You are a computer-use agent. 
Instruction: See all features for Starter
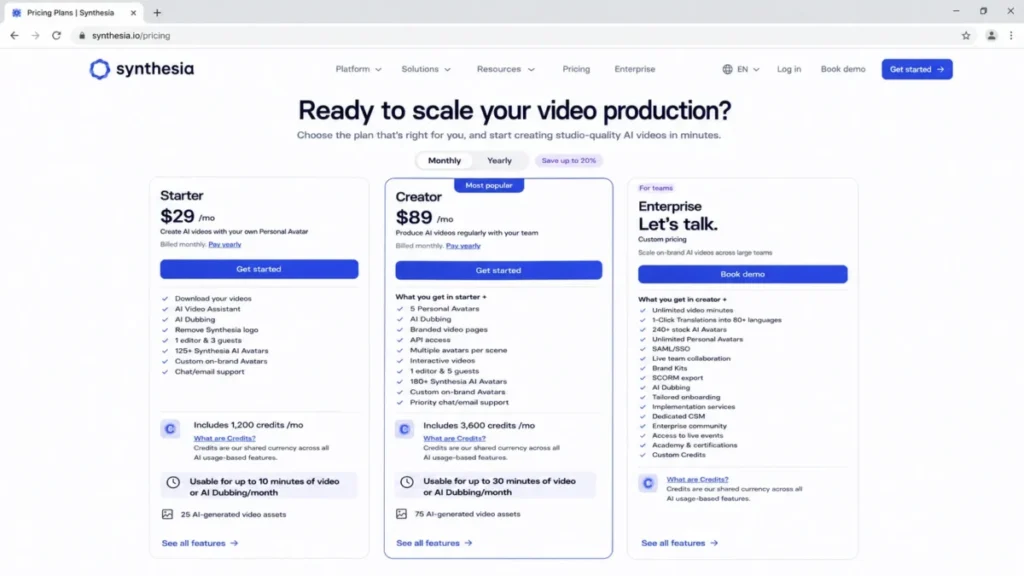tap(200, 543)
